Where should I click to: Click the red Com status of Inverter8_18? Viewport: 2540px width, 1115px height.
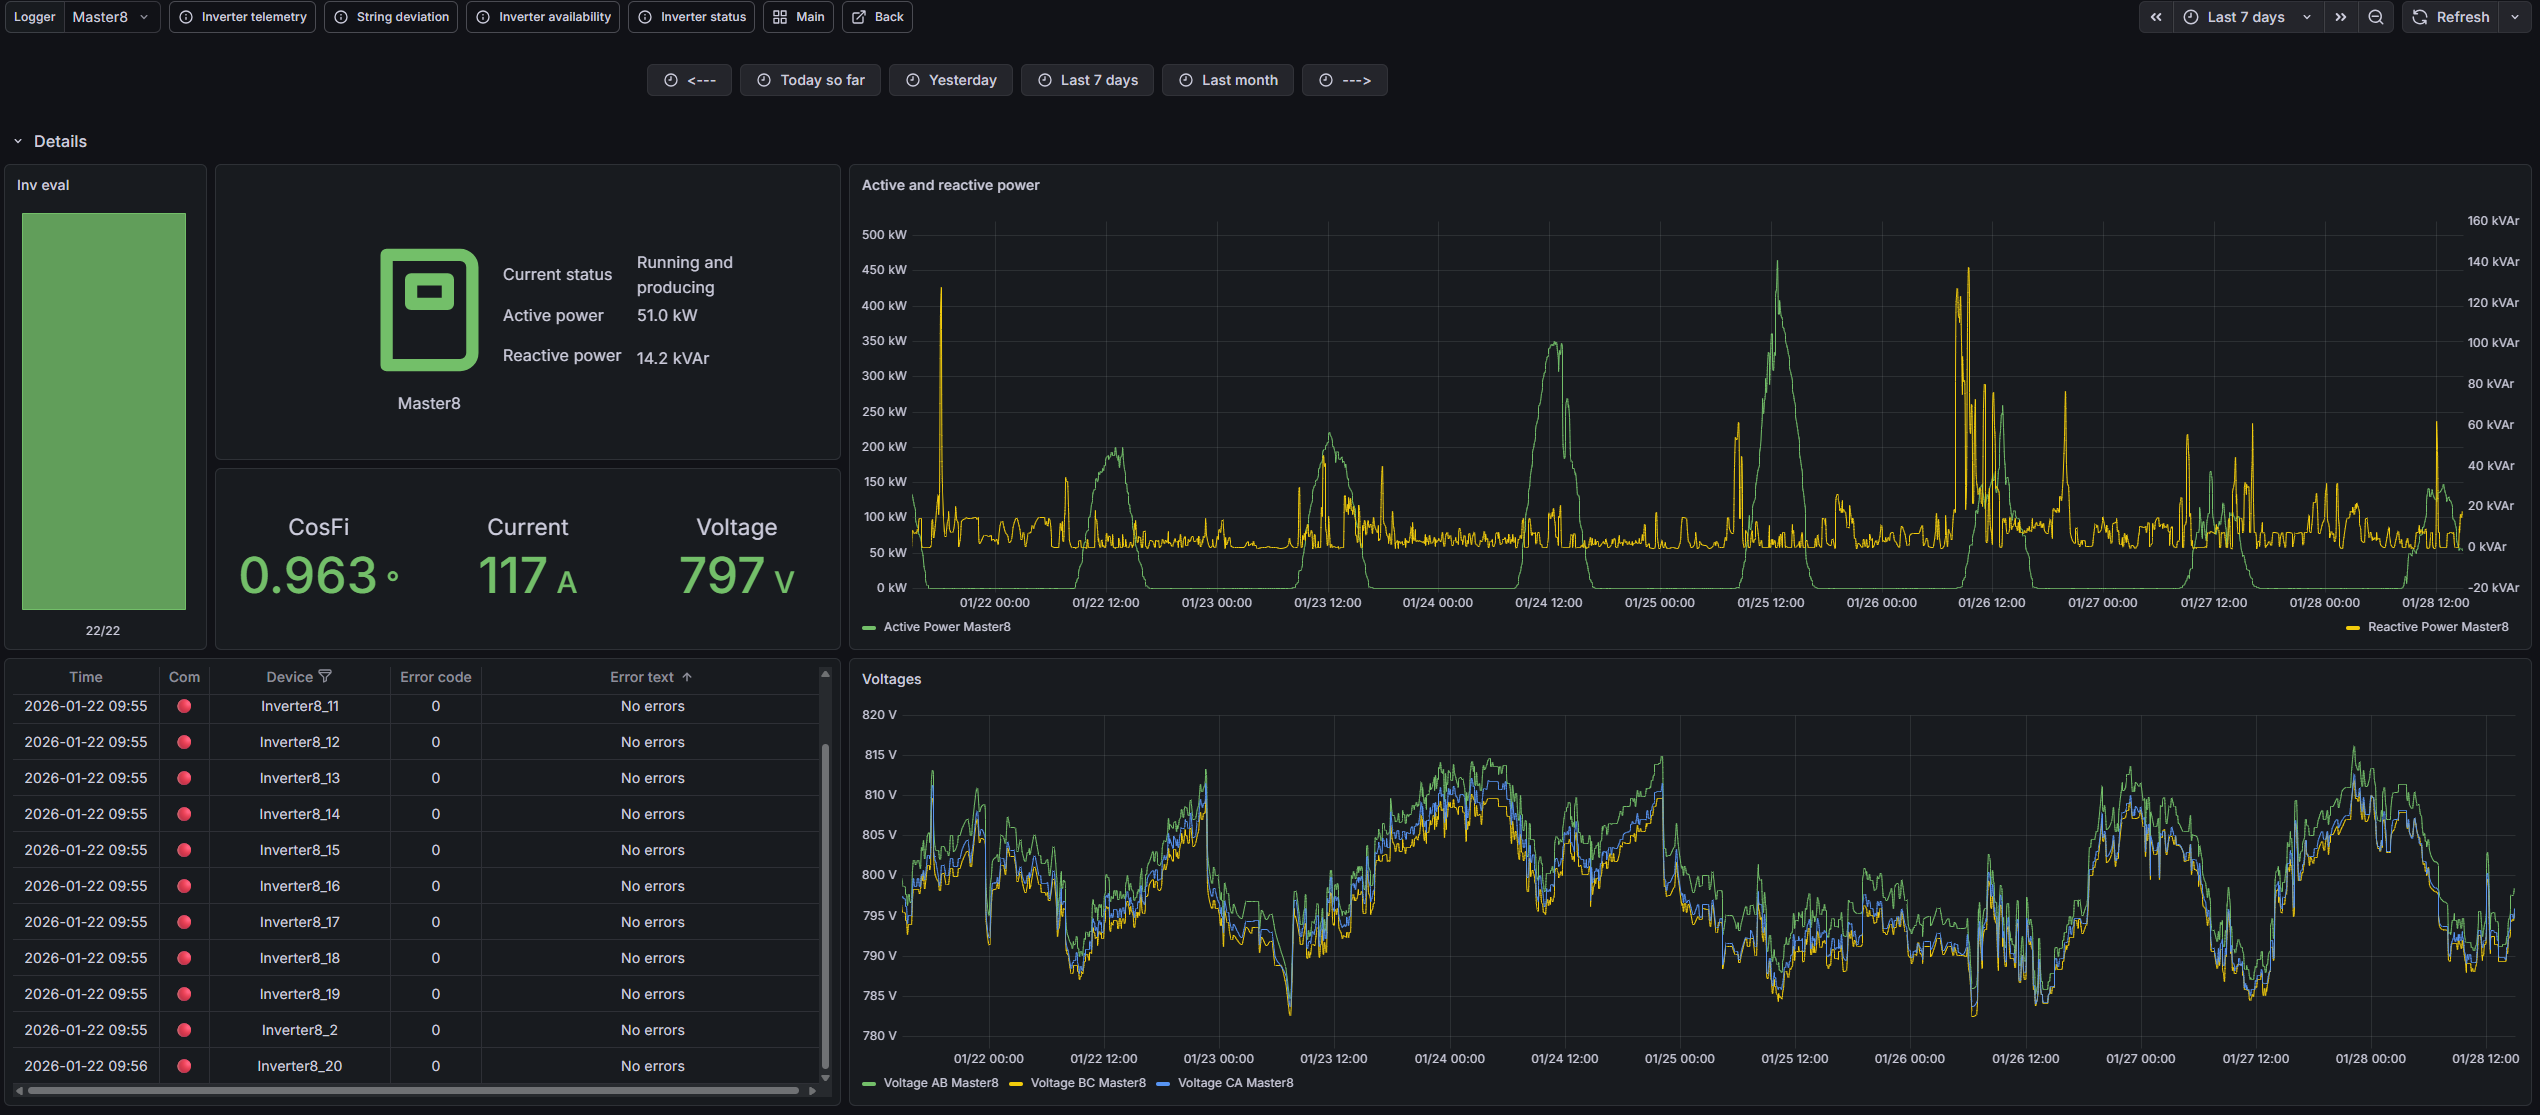[x=184, y=958]
